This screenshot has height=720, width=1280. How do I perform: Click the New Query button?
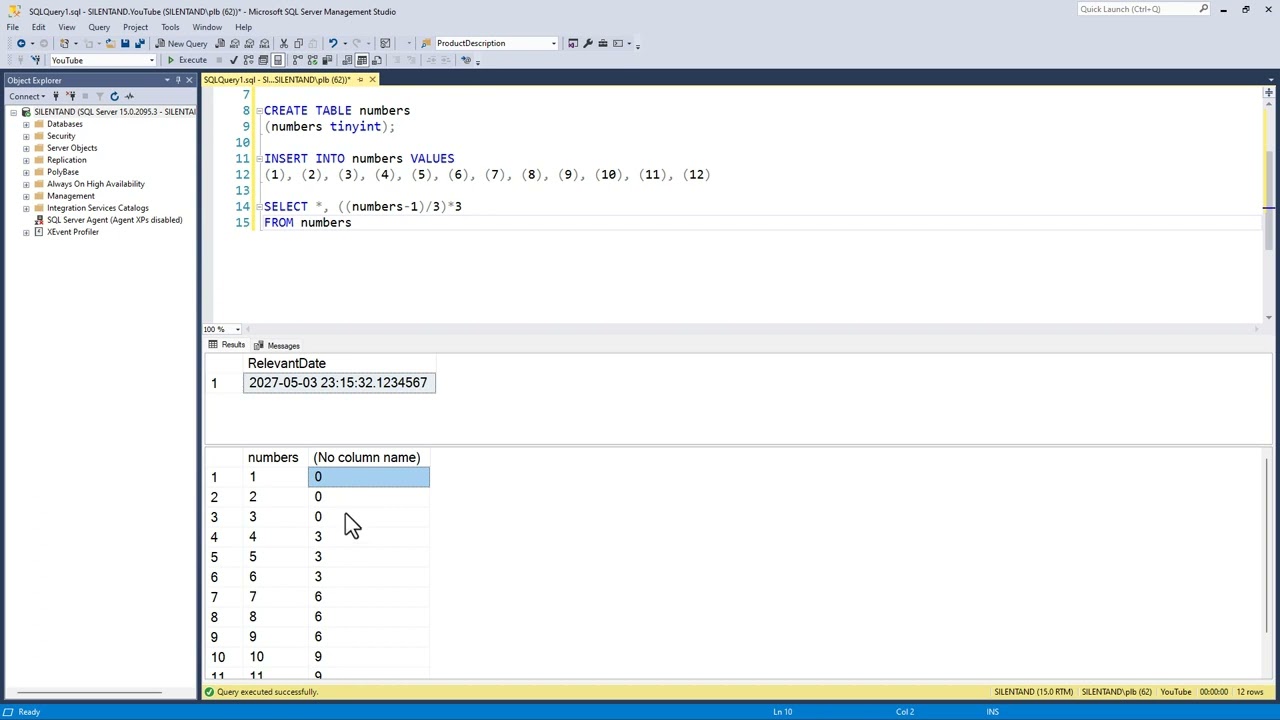pos(181,43)
